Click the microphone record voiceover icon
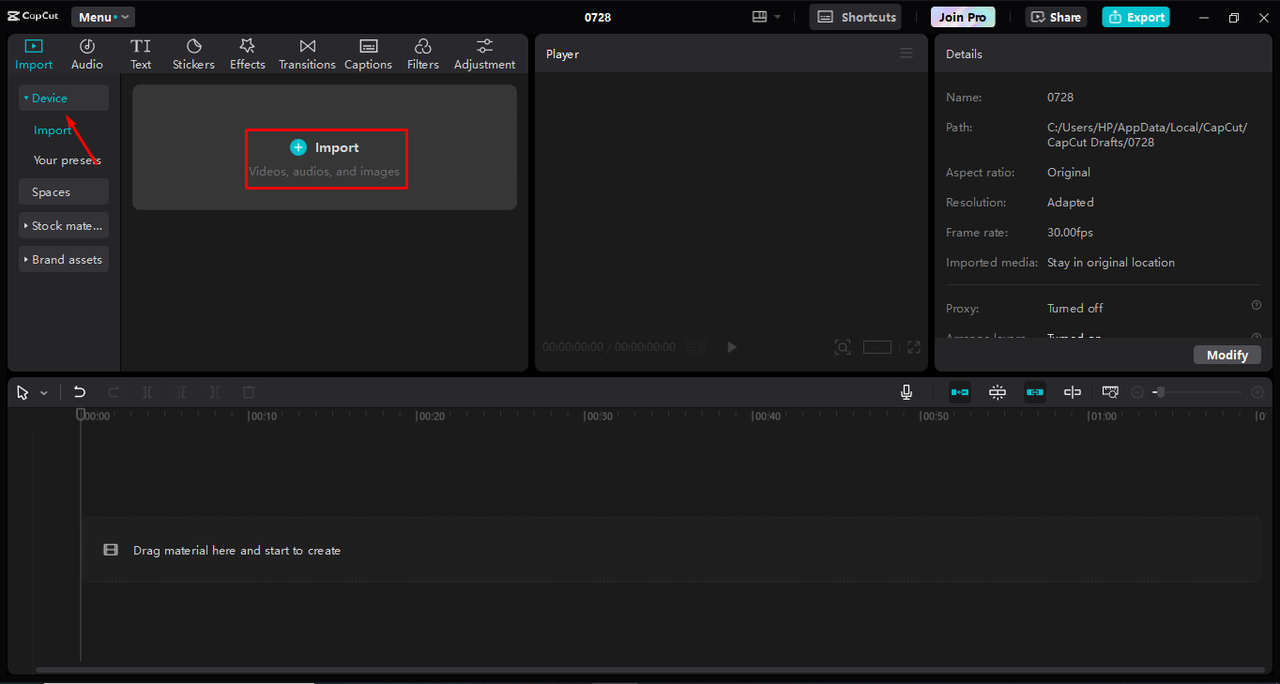 click(906, 393)
